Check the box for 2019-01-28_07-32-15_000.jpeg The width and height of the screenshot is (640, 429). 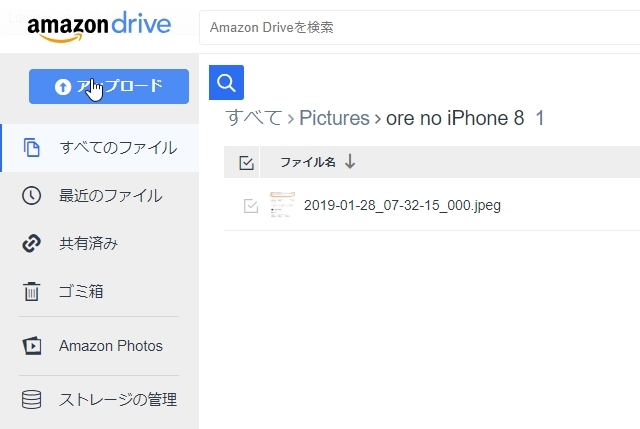tap(251, 206)
